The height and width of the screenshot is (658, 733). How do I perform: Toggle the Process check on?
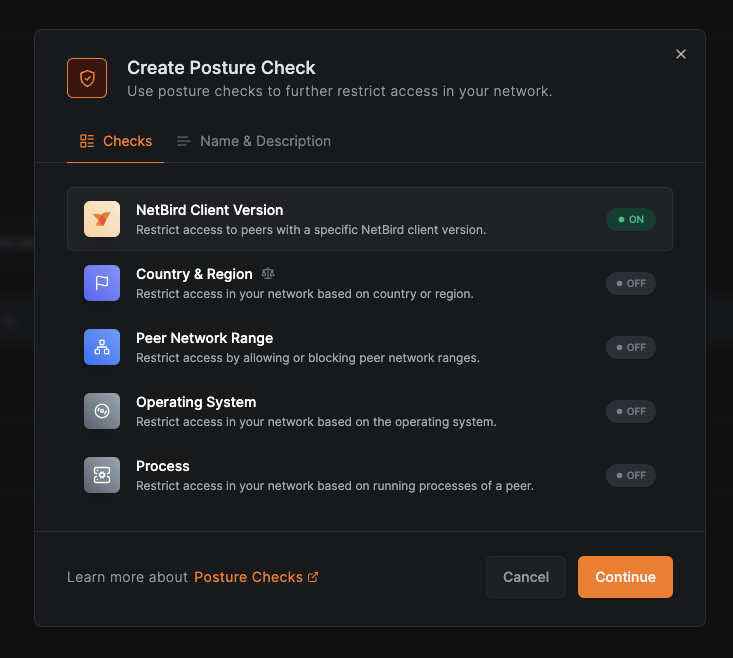click(630, 475)
